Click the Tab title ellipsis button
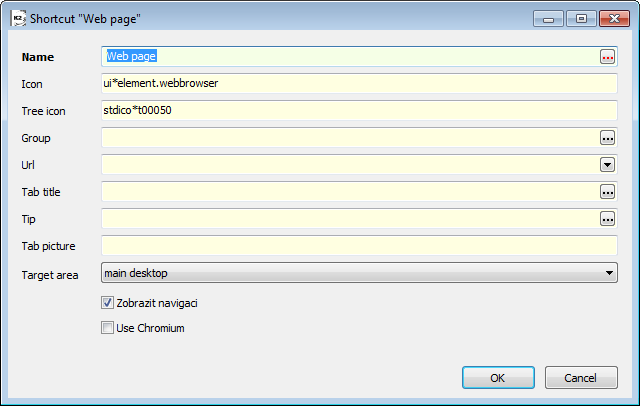Screen dimensions: 640x406 (607, 192)
